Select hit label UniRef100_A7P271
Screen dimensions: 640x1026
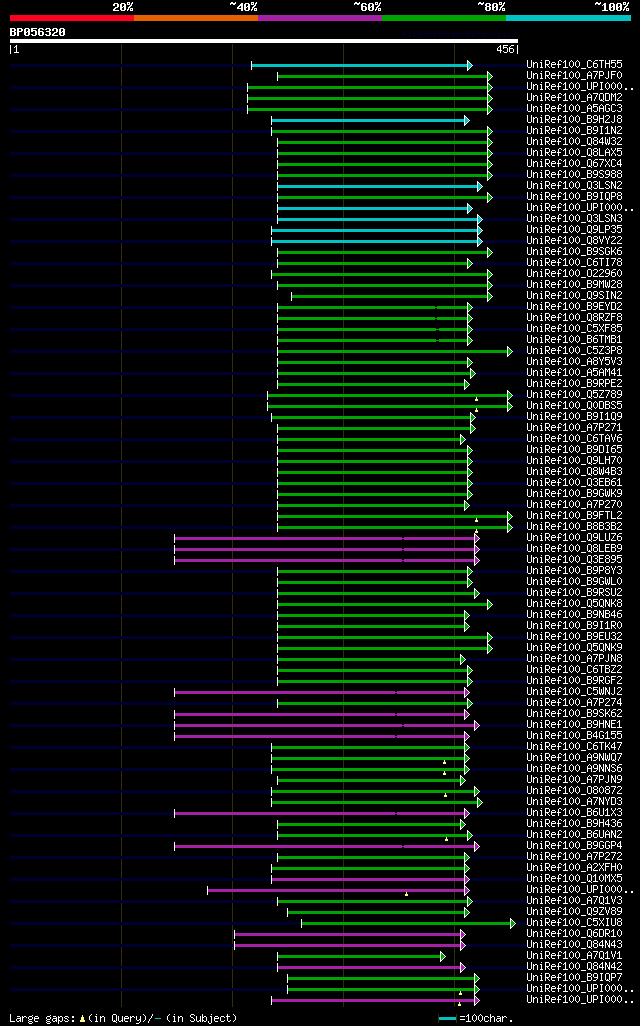[x=575, y=427]
